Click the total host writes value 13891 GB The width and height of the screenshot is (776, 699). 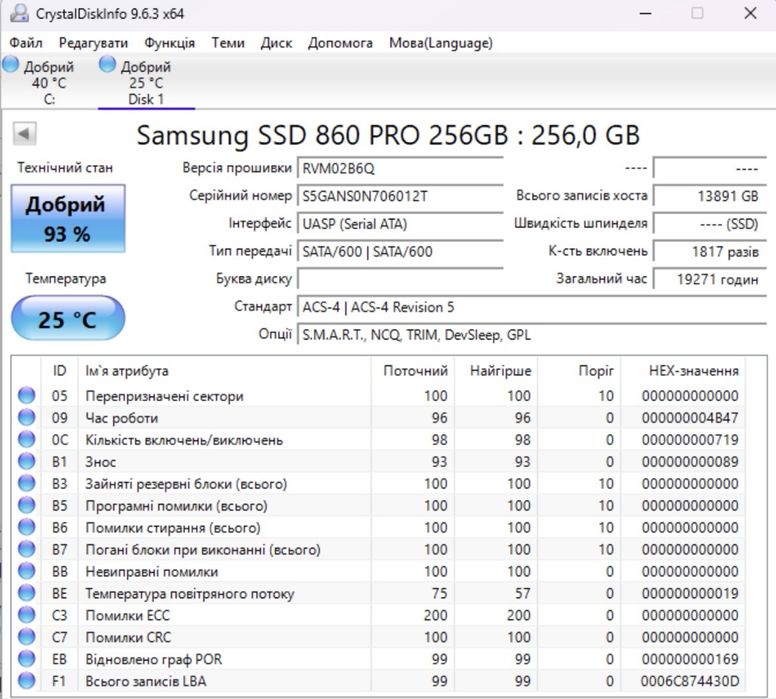[710, 196]
